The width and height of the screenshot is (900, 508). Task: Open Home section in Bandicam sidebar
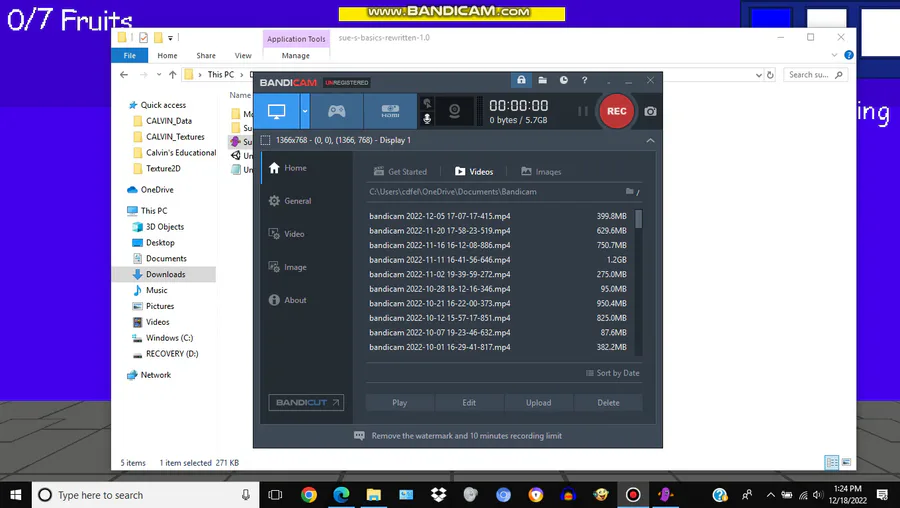[307, 168]
